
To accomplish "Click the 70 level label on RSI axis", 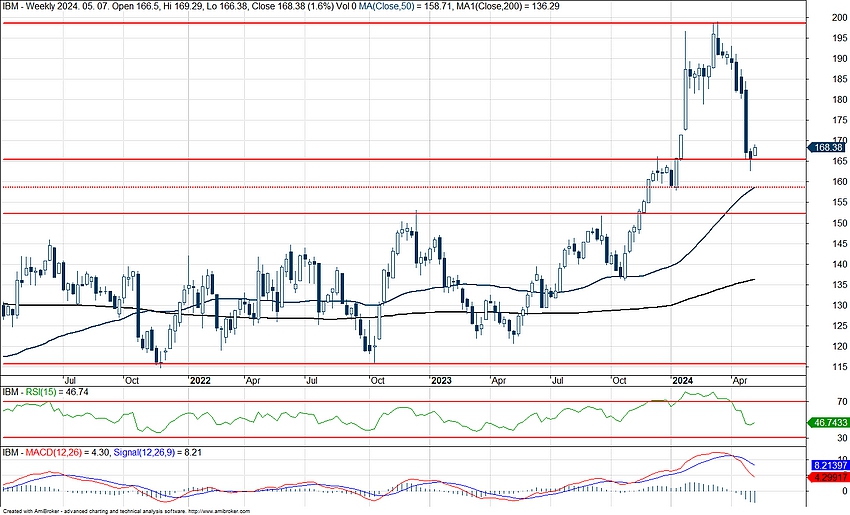I will pos(842,402).
